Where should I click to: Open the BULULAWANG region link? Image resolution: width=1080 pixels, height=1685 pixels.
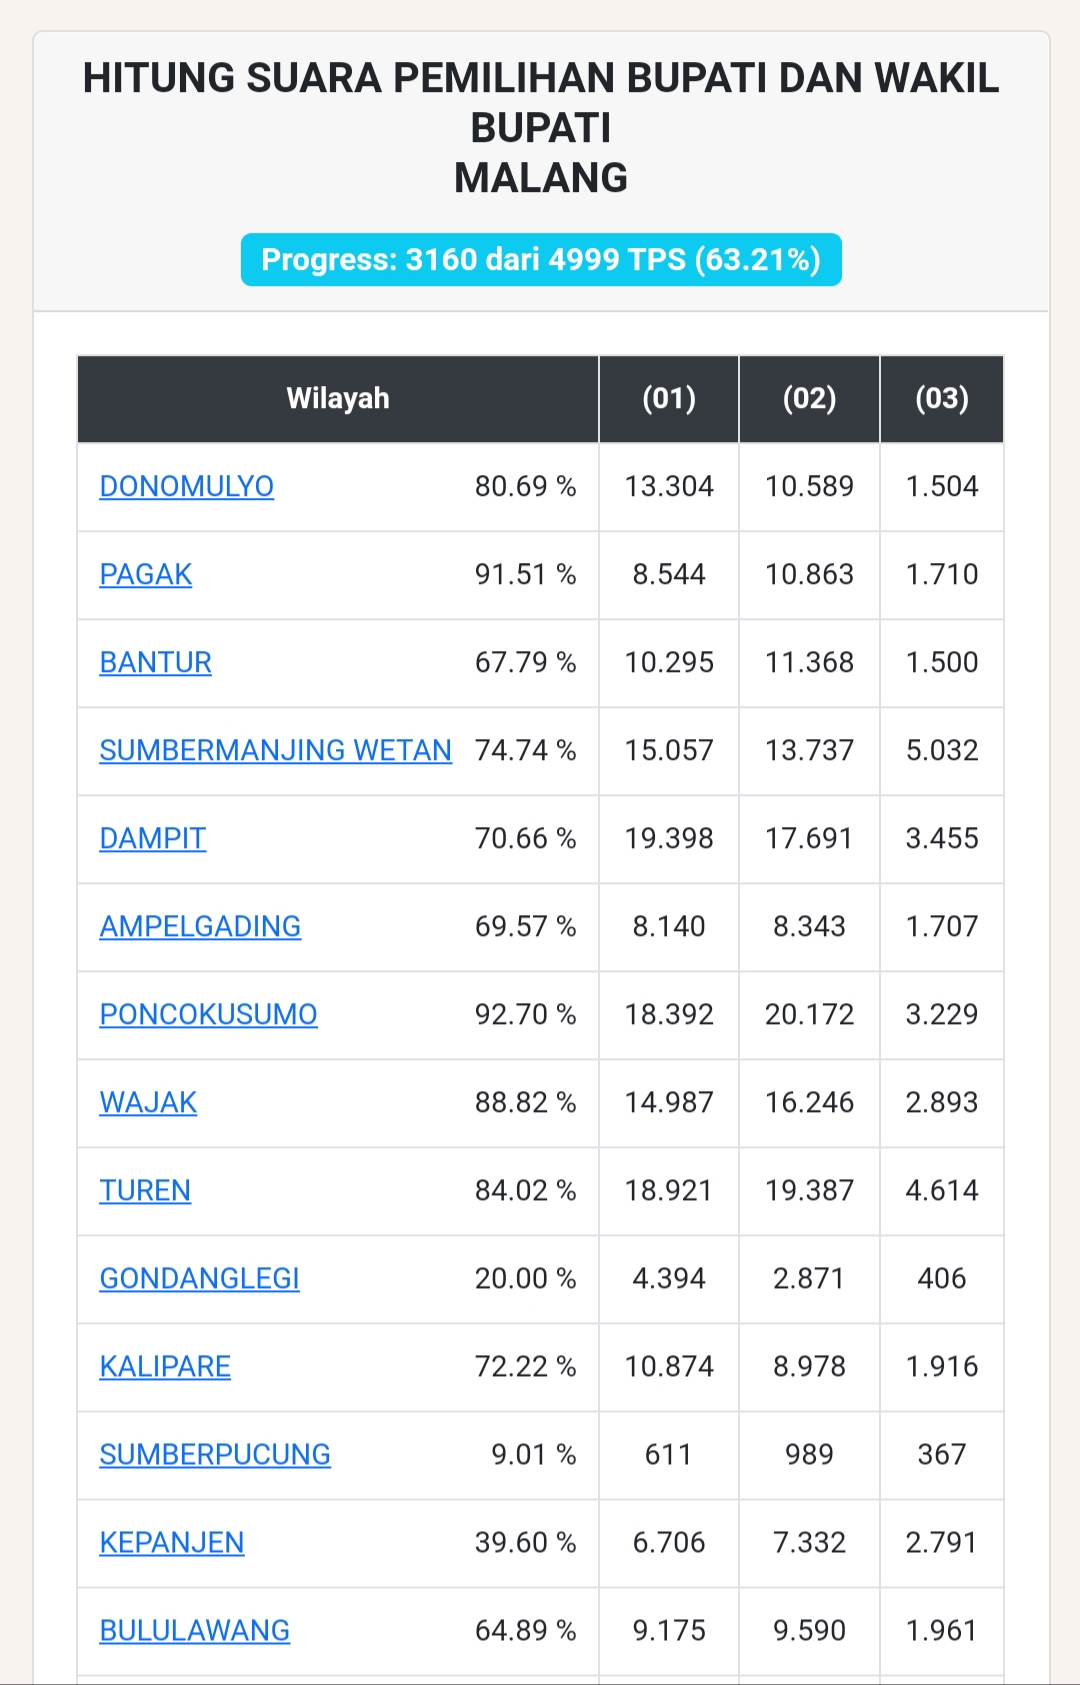pos(193,1630)
